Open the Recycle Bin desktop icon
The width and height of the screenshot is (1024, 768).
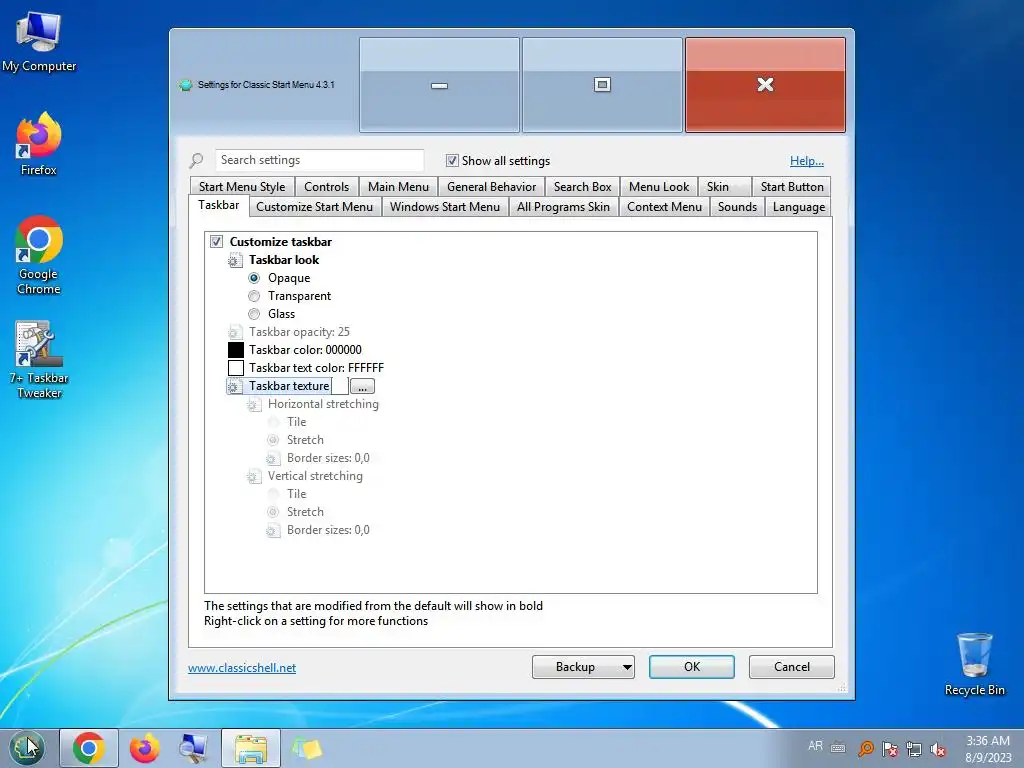[974, 664]
